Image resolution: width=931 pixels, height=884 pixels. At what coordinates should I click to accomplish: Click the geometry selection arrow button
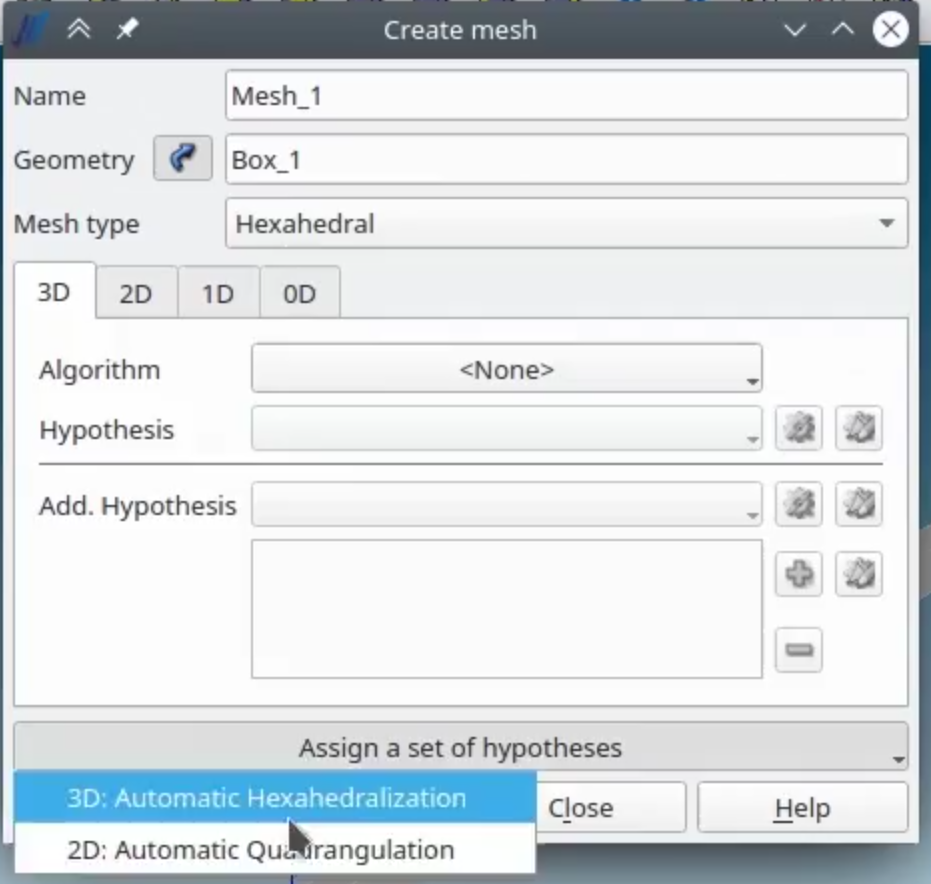coord(182,159)
